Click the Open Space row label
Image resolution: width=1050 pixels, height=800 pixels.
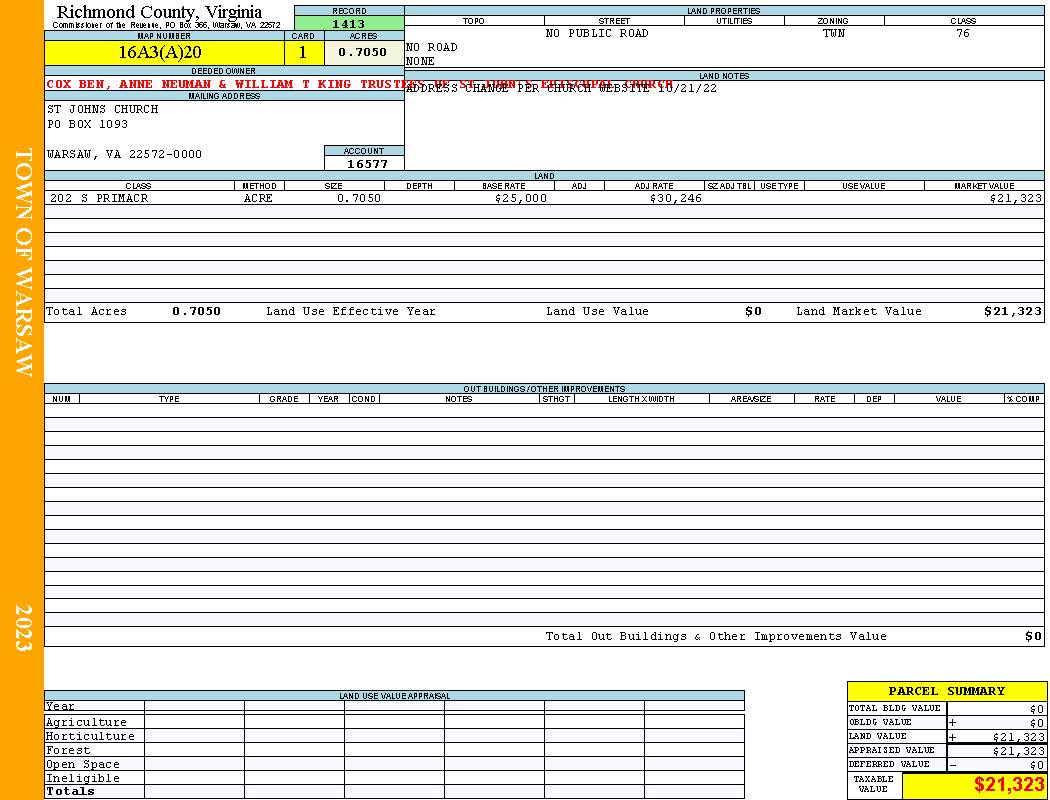[82, 765]
